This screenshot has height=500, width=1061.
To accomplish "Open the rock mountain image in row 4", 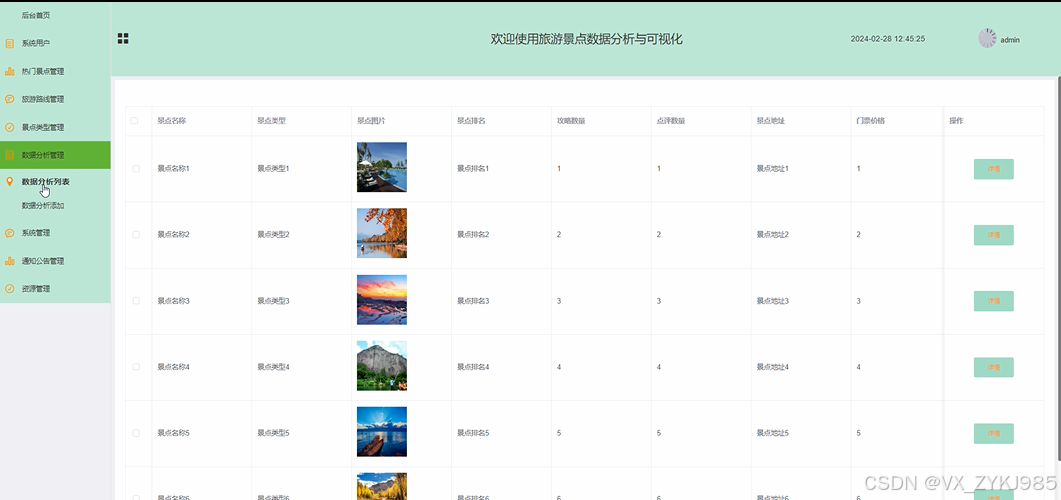I will [x=382, y=366].
